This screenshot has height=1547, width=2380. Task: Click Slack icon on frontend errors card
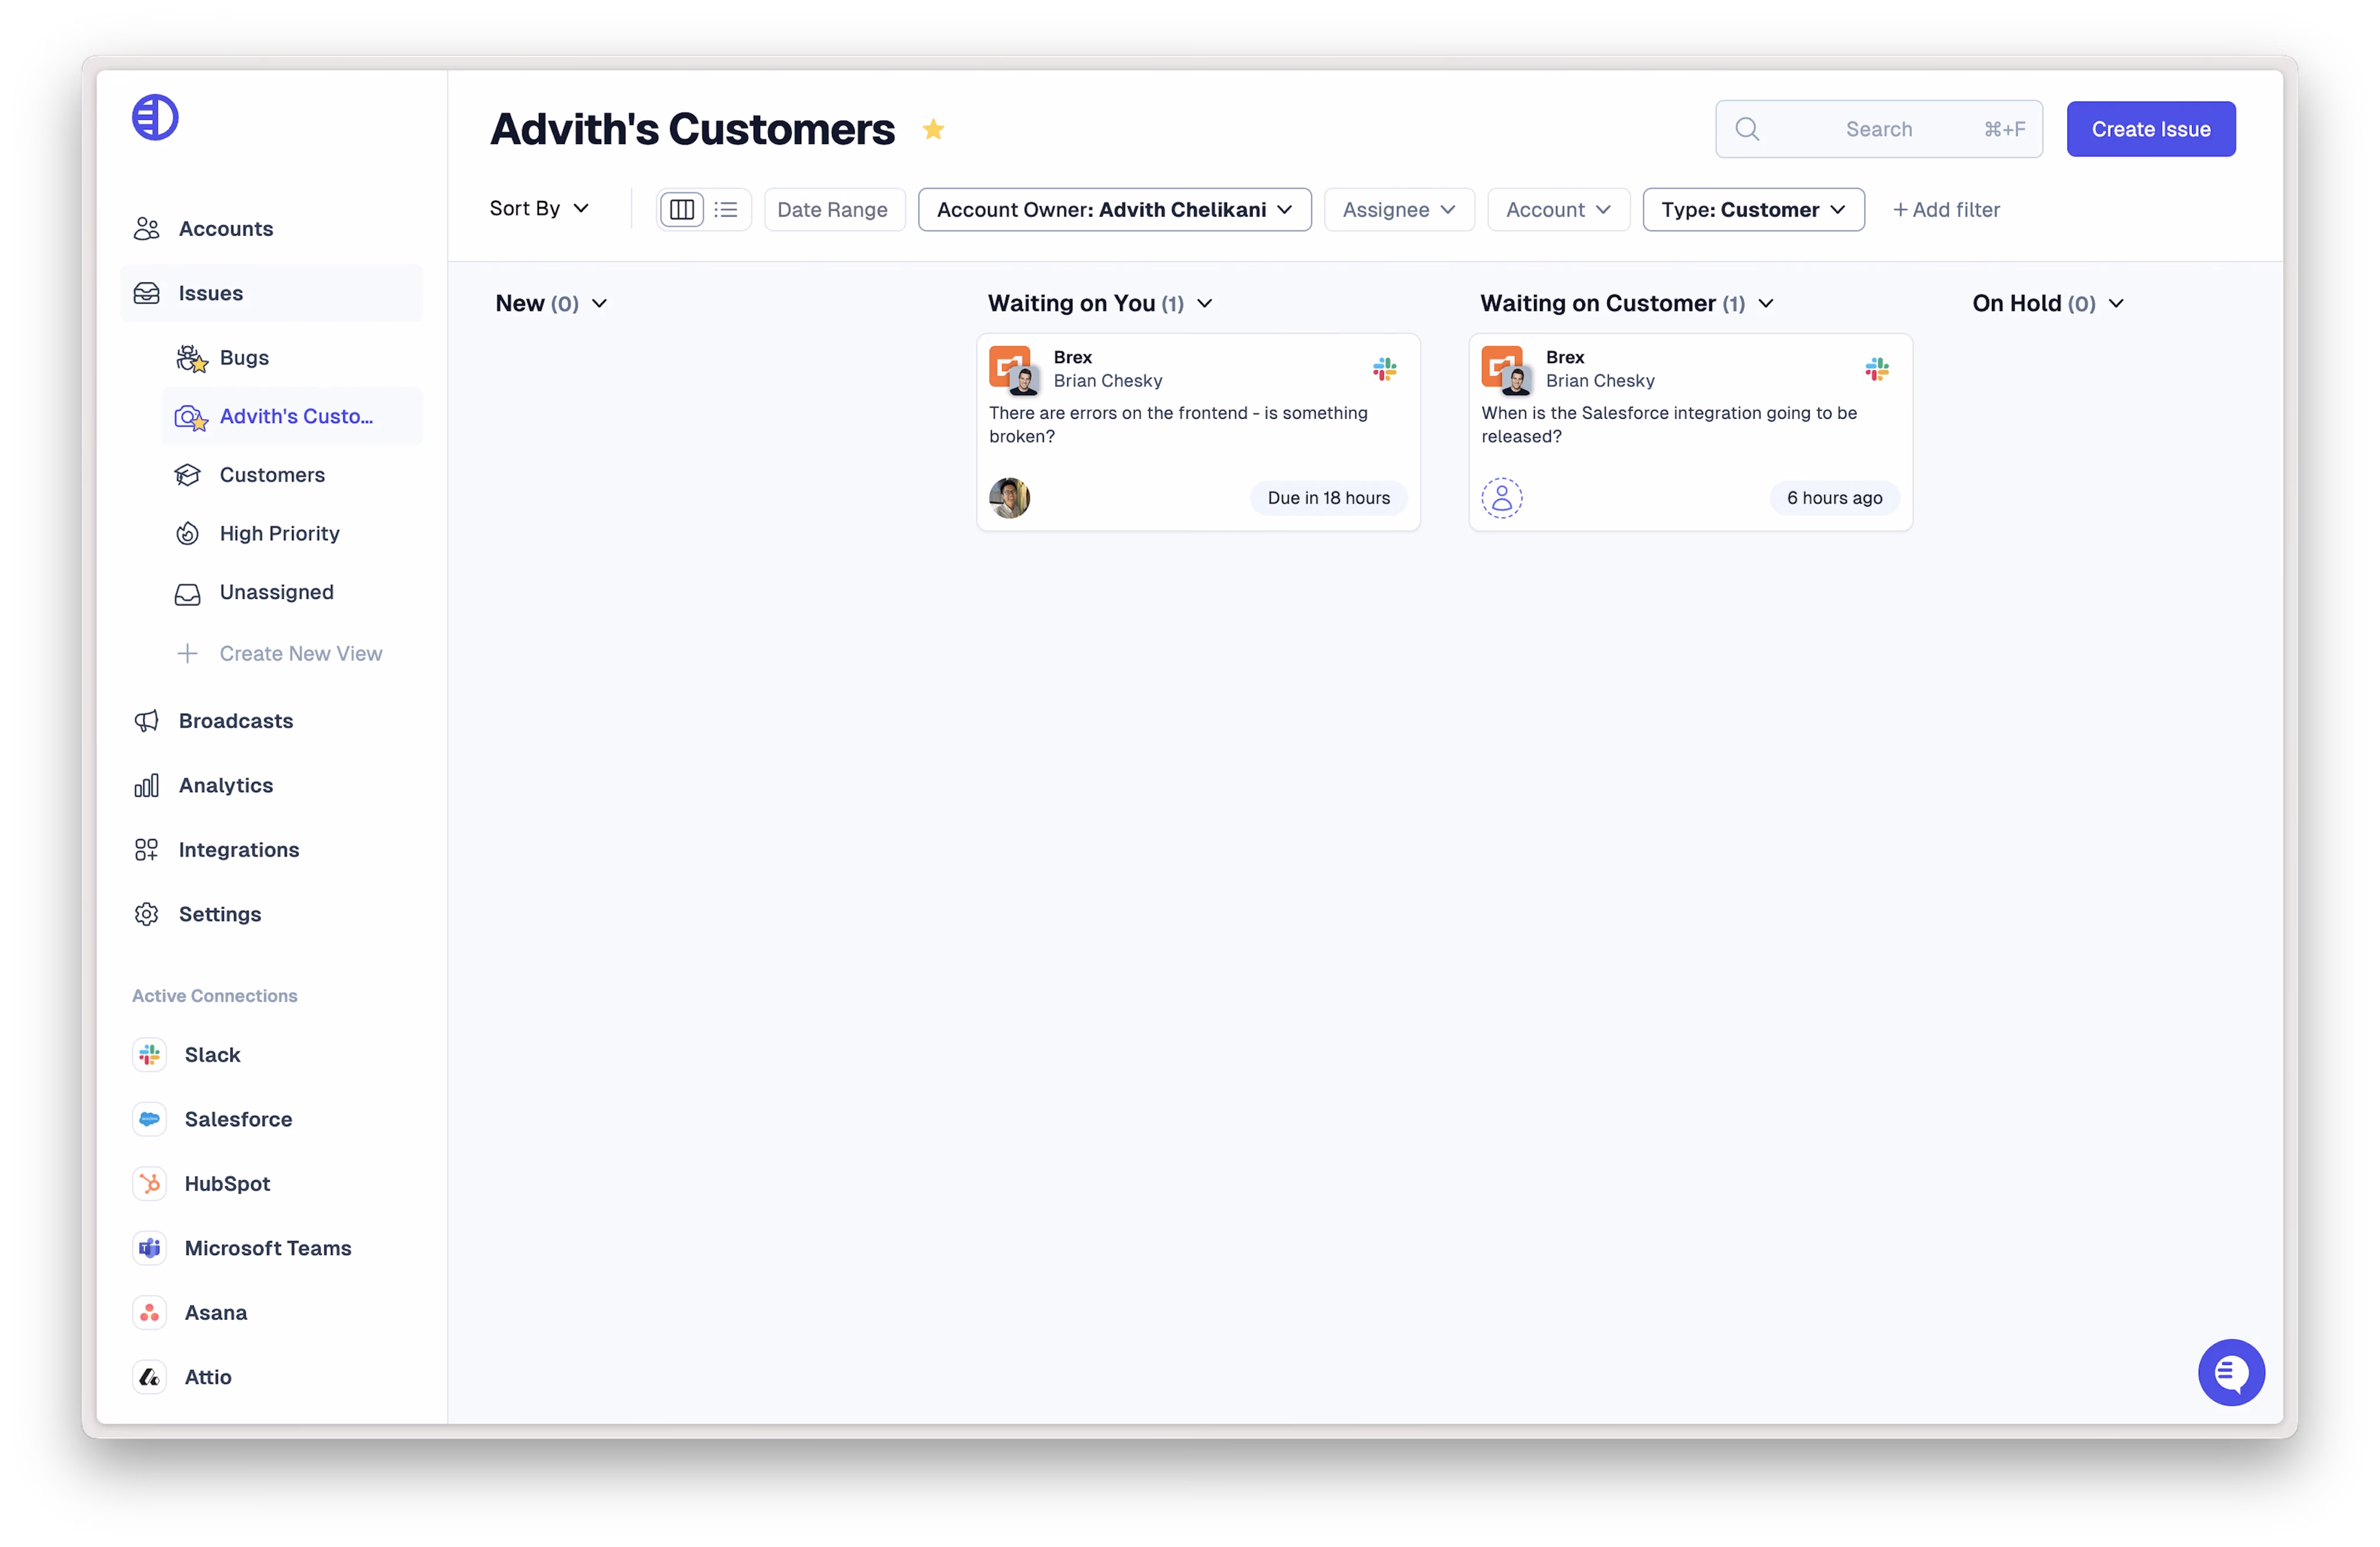coord(1384,369)
